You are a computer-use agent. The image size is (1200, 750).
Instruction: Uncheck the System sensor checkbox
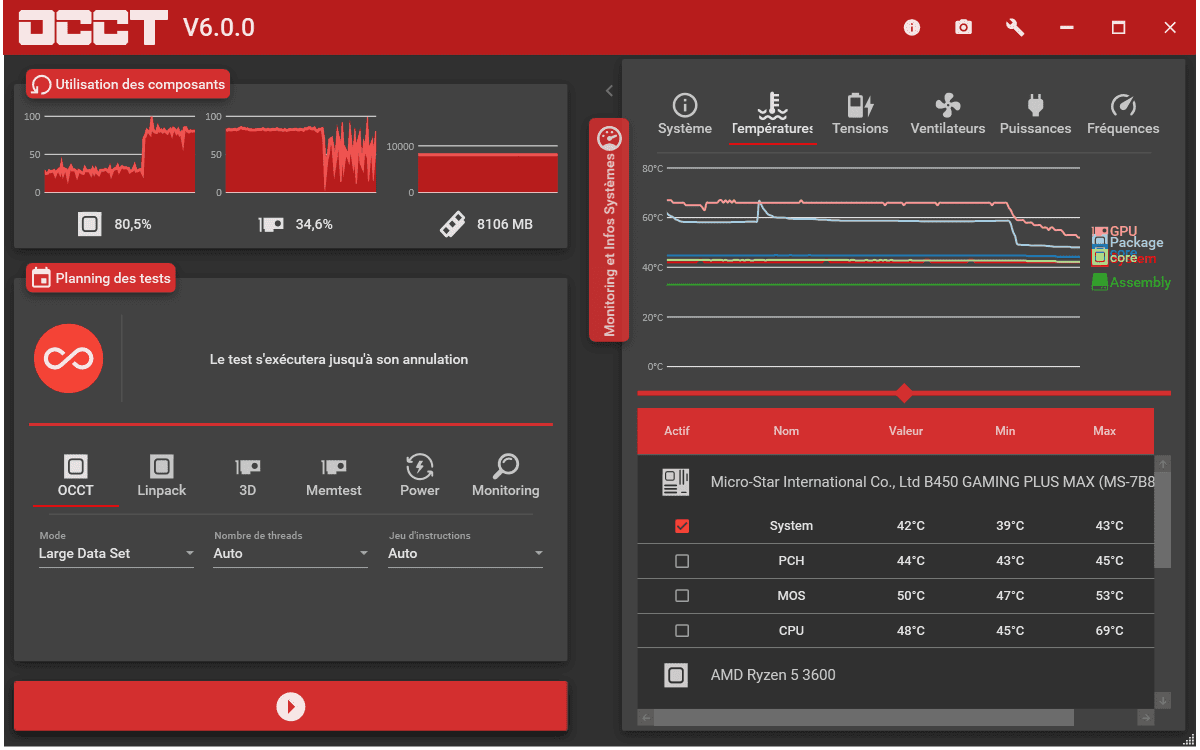click(682, 526)
